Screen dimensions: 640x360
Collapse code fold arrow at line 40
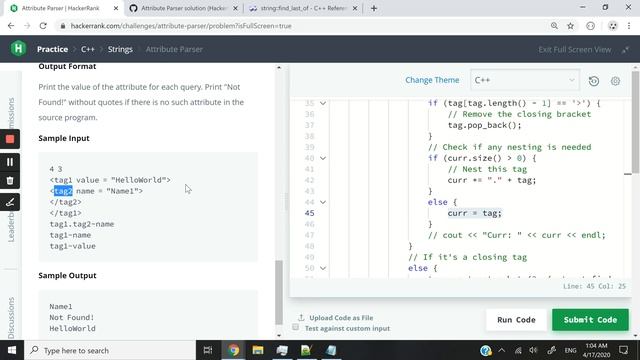click(x=323, y=158)
